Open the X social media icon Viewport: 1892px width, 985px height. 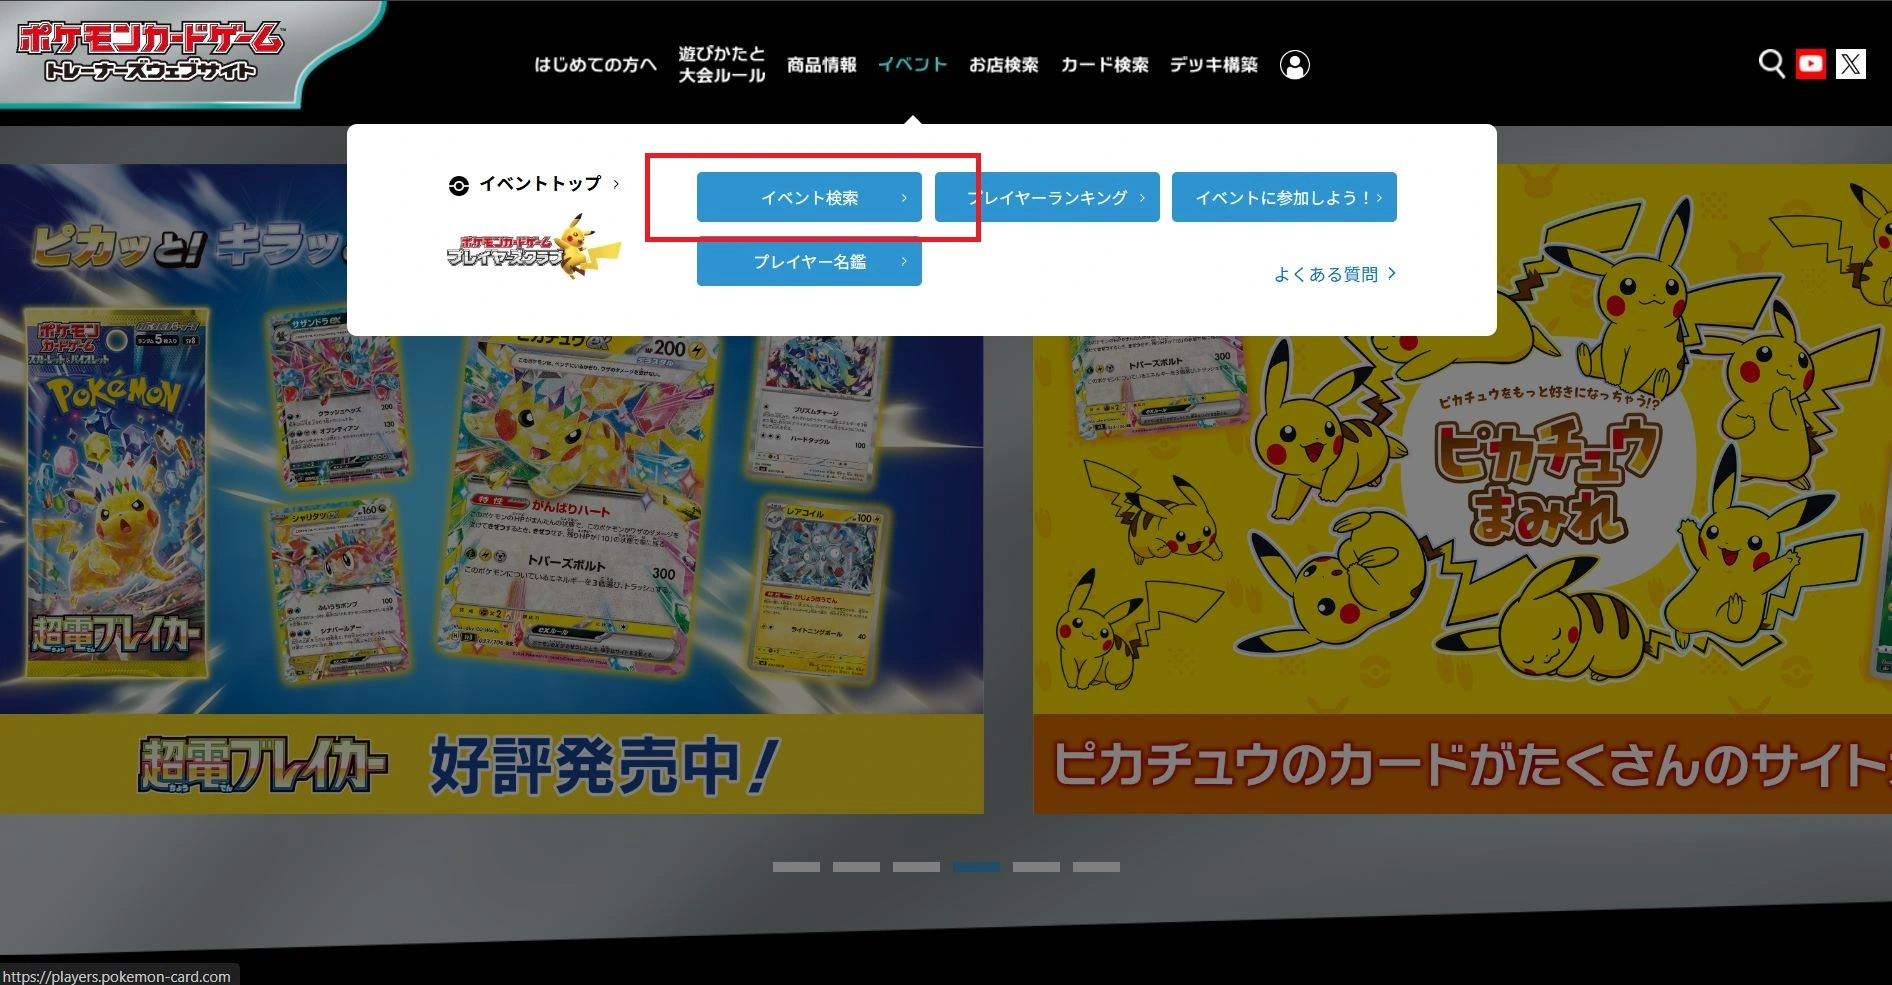point(1850,64)
